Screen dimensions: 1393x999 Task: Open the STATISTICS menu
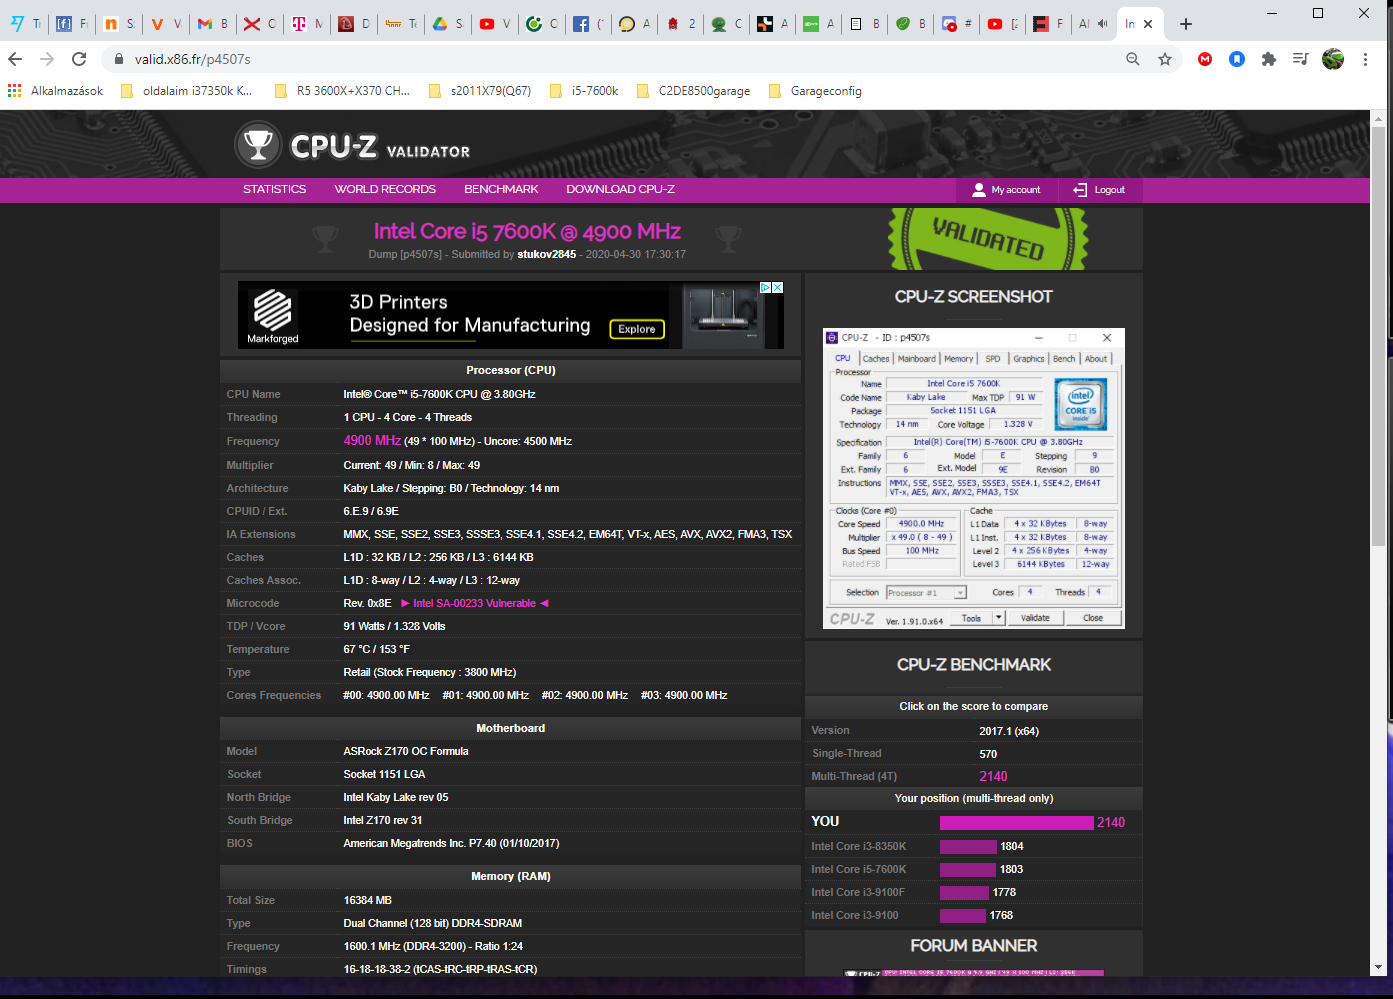[275, 190]
